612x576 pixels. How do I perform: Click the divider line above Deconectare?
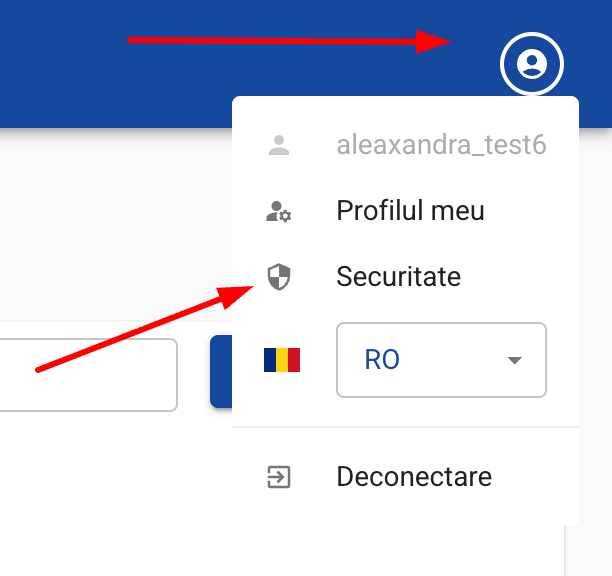coord(405,427)
